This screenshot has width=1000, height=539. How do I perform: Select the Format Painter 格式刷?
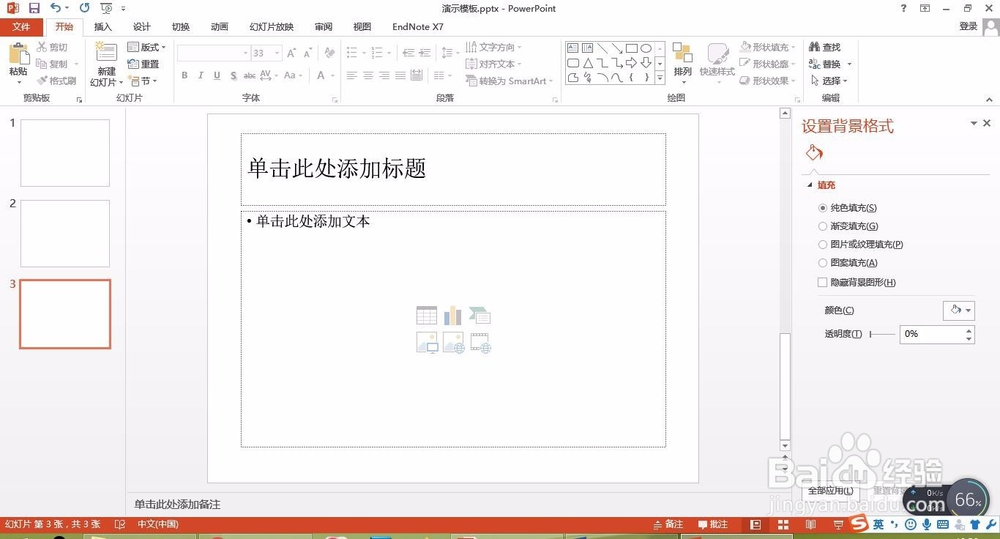[57, 80]
